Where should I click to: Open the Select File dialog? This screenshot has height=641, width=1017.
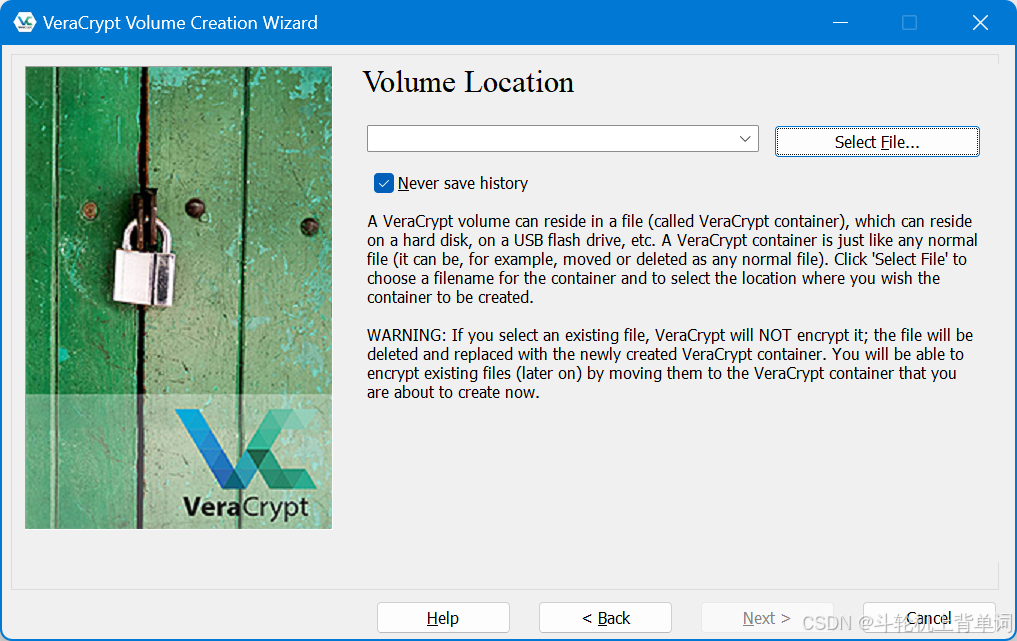pos(876,141)
